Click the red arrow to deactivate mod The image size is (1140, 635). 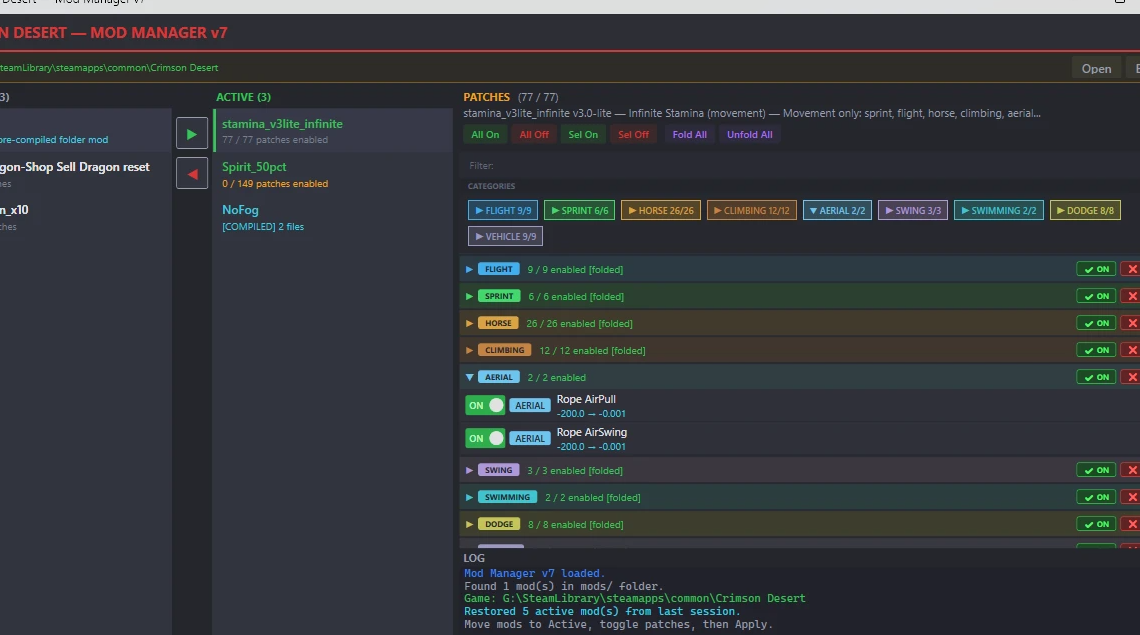pyautogui.click(x=192, y=173)
